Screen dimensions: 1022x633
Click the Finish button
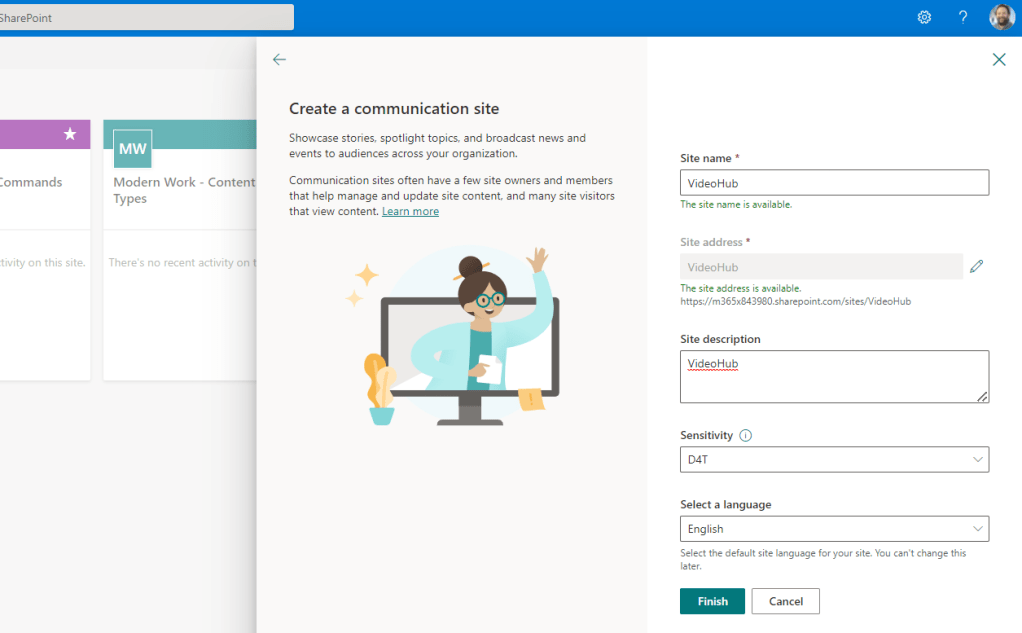(712, 601)
